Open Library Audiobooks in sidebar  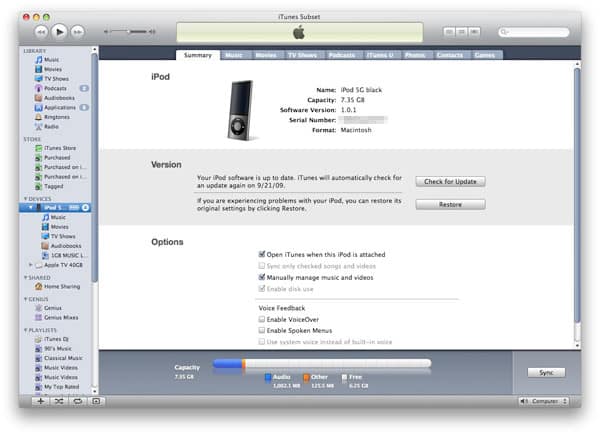[x=59, y=98]
